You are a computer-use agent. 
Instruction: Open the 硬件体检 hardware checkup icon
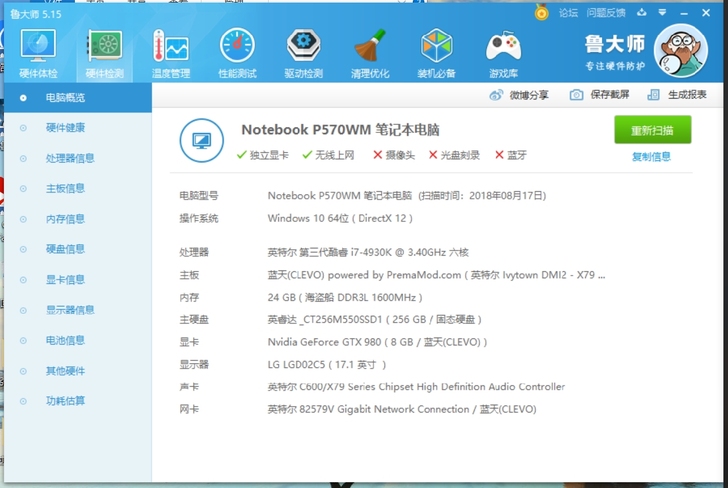(x=38, y=52)
